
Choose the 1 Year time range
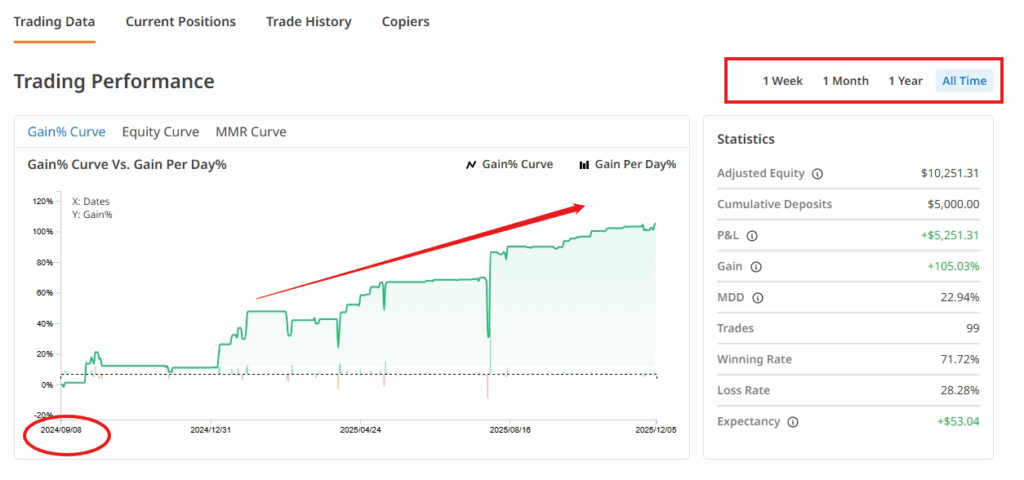(905, 81)
